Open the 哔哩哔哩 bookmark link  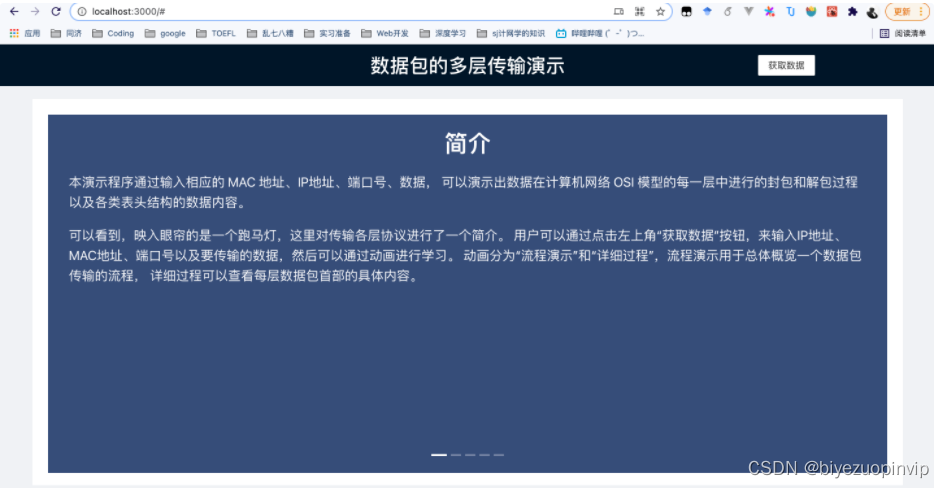coord(600,33)
